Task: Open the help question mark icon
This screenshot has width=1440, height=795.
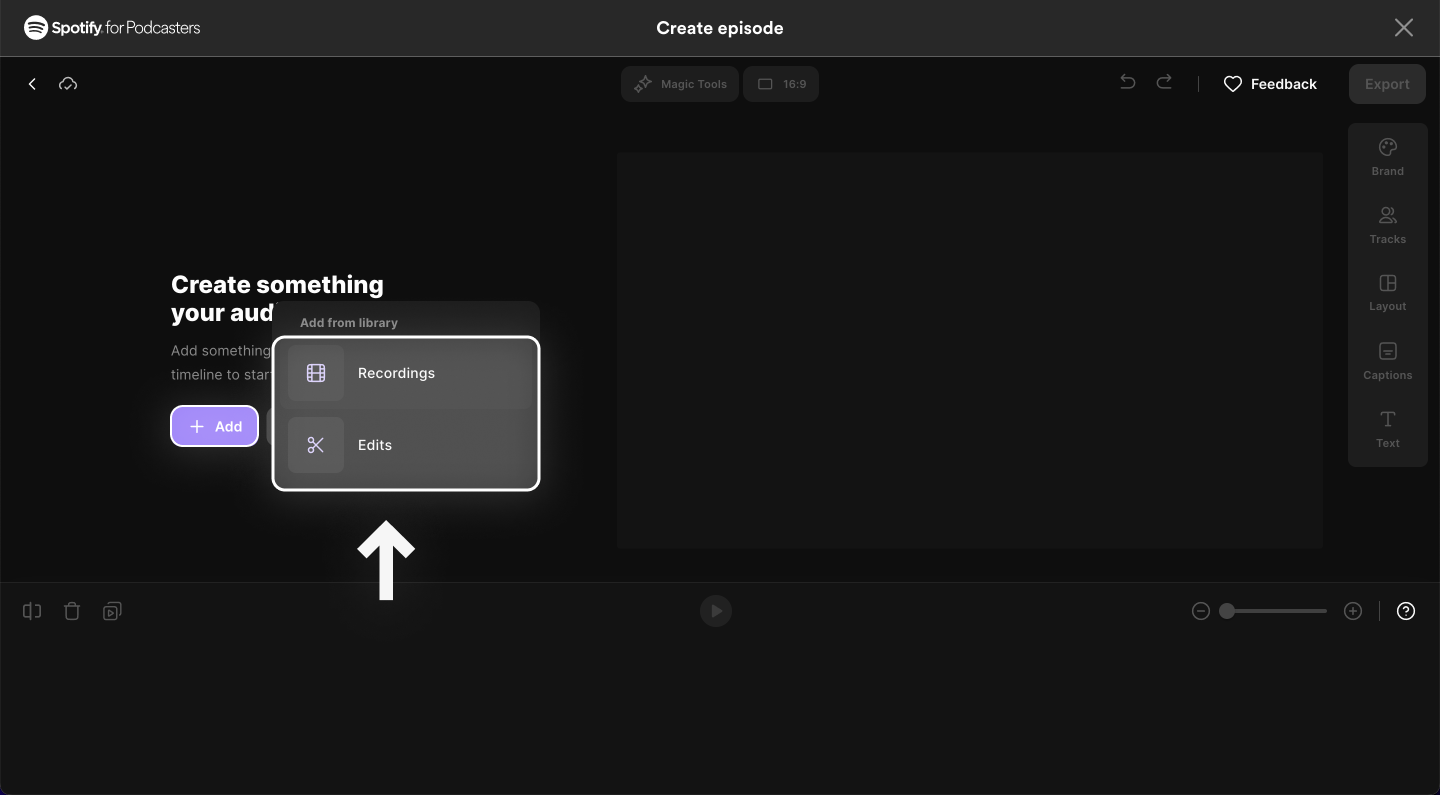Action: (x=1406, y=611)
